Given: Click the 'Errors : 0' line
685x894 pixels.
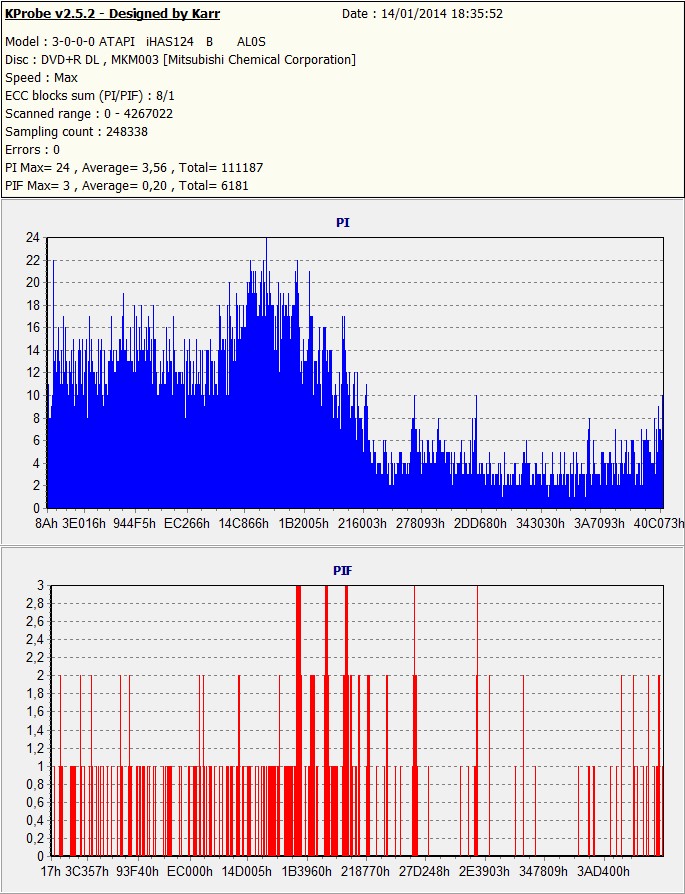Looking at the screenshot, I should point(33,150).
